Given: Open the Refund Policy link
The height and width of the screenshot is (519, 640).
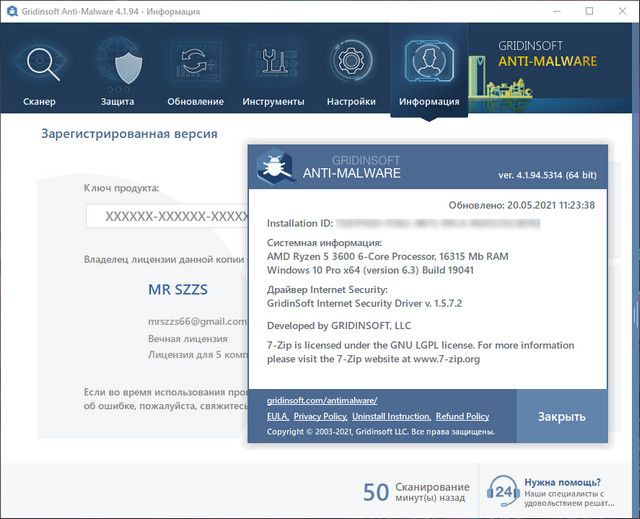Looking at the screenshot, I should coord(462,416).
